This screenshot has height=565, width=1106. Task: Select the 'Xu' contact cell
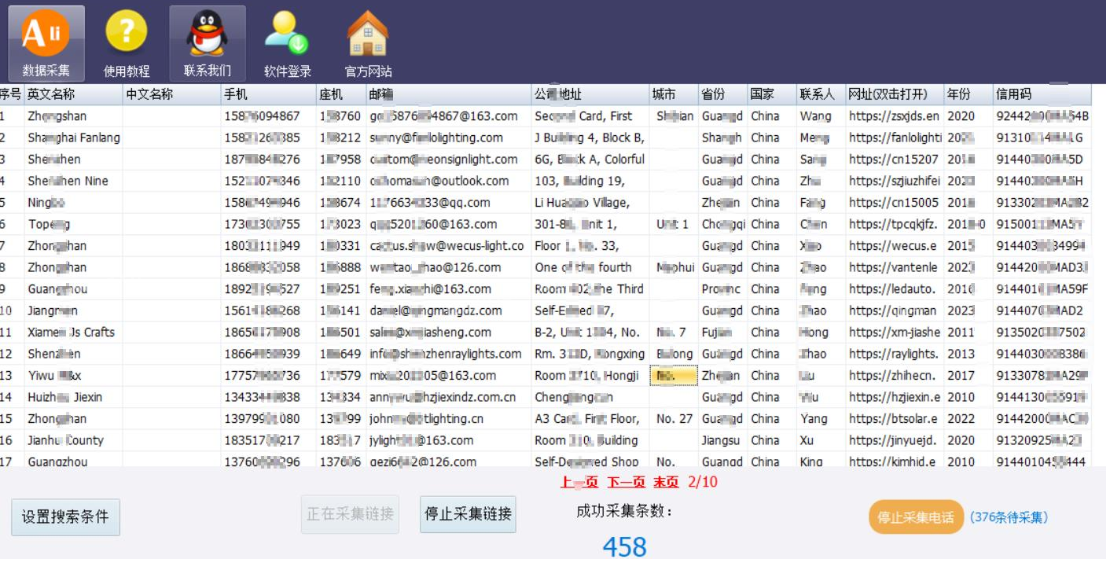[821, 440]
